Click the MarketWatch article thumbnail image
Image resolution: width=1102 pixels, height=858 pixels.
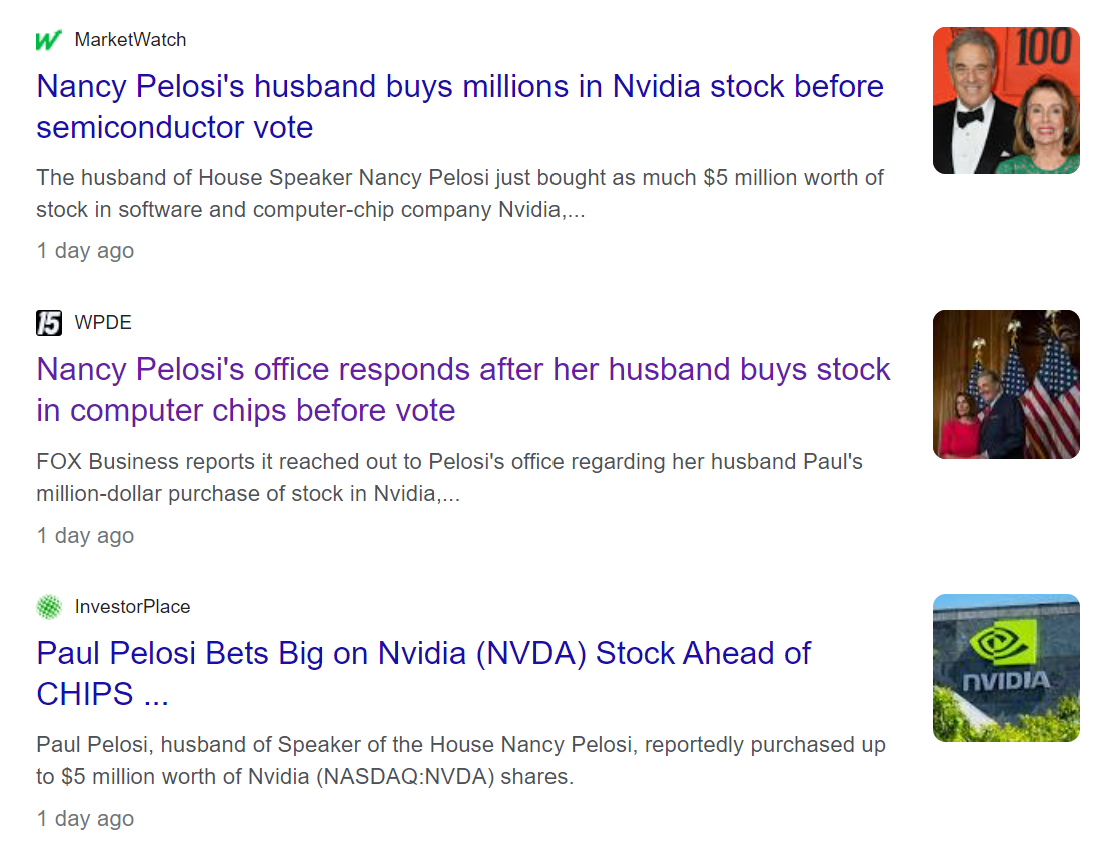(1006, 100)
